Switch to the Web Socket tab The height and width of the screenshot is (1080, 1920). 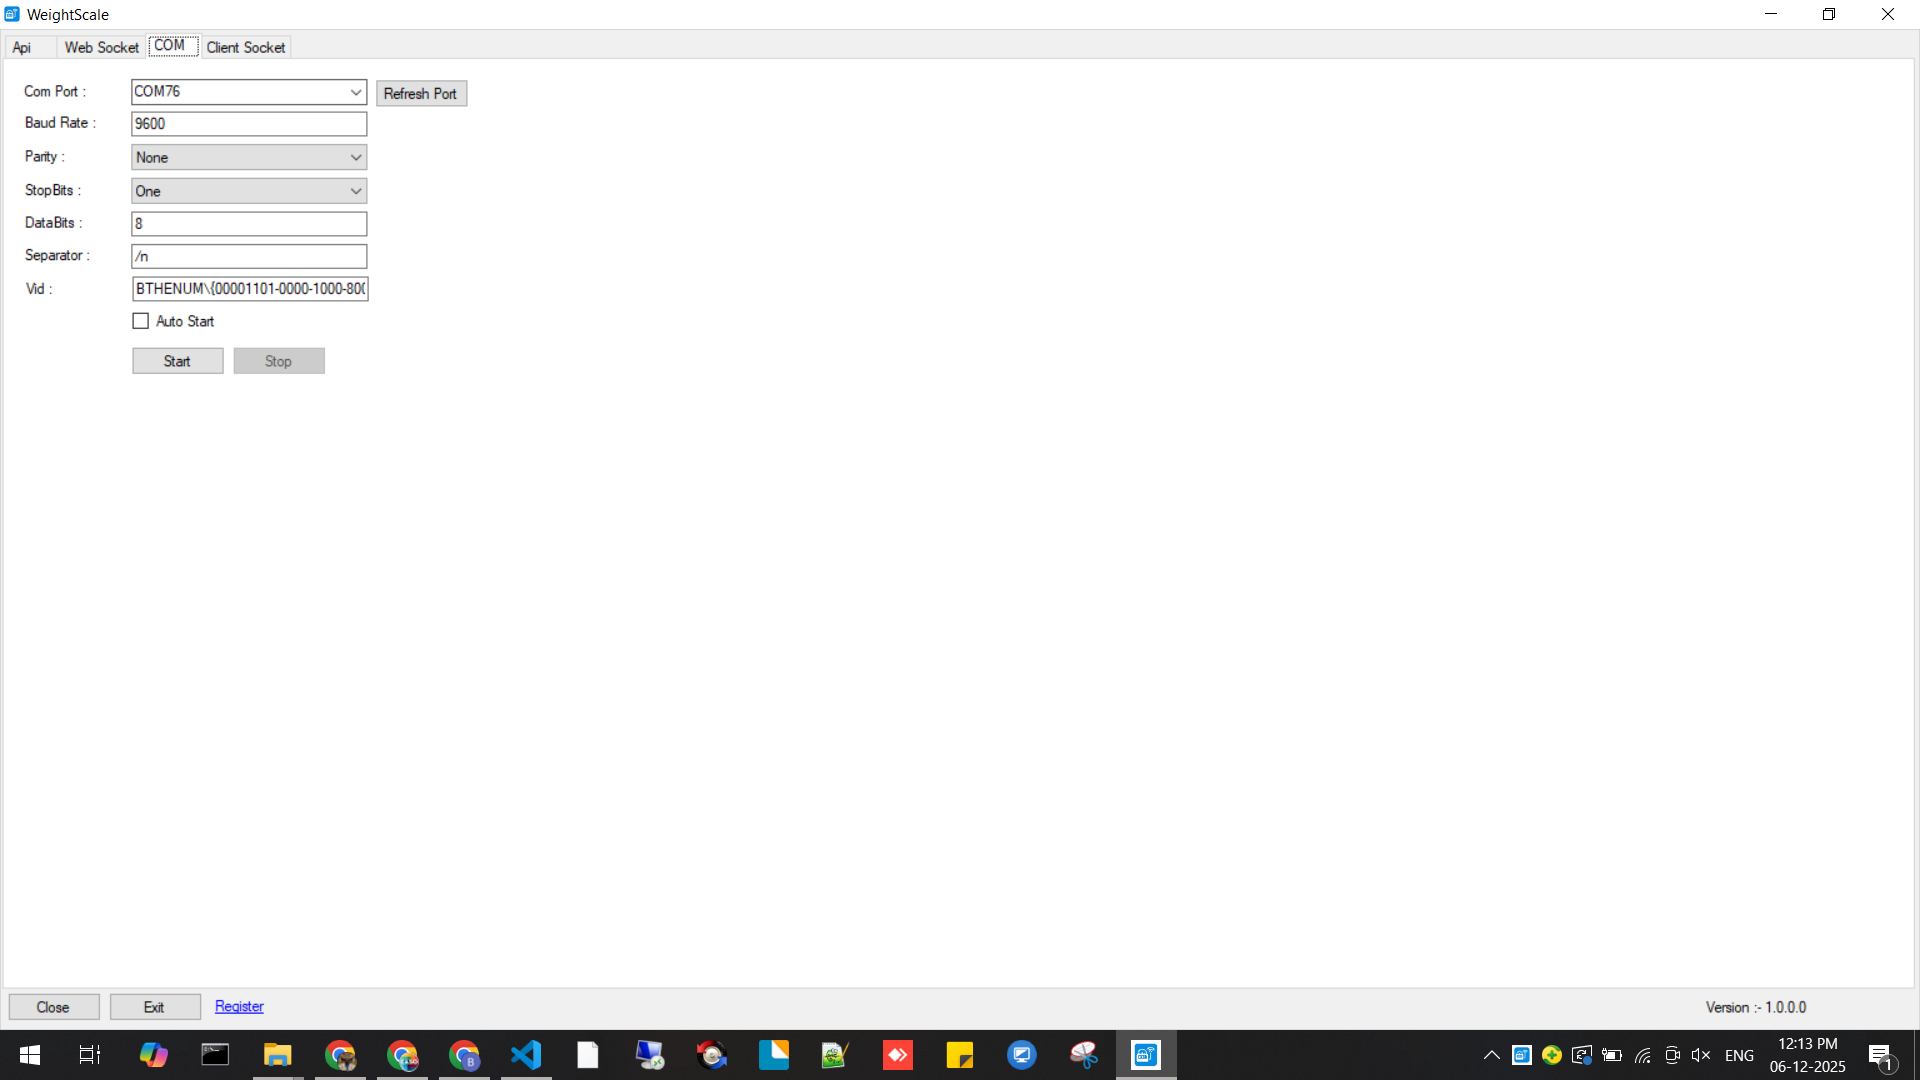click(101, 47)
